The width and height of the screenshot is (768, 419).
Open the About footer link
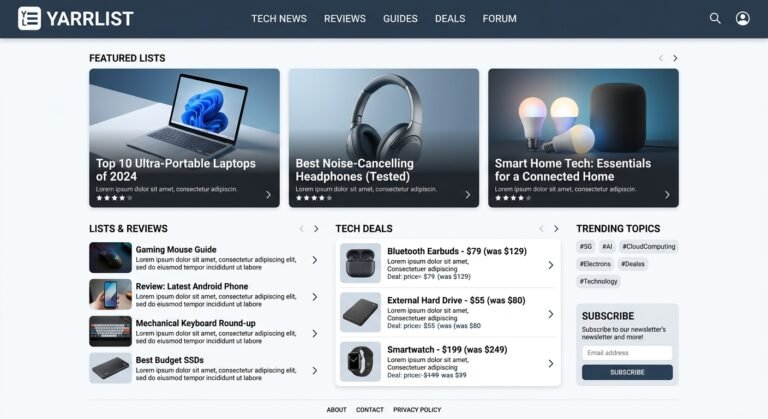(336, 410)
